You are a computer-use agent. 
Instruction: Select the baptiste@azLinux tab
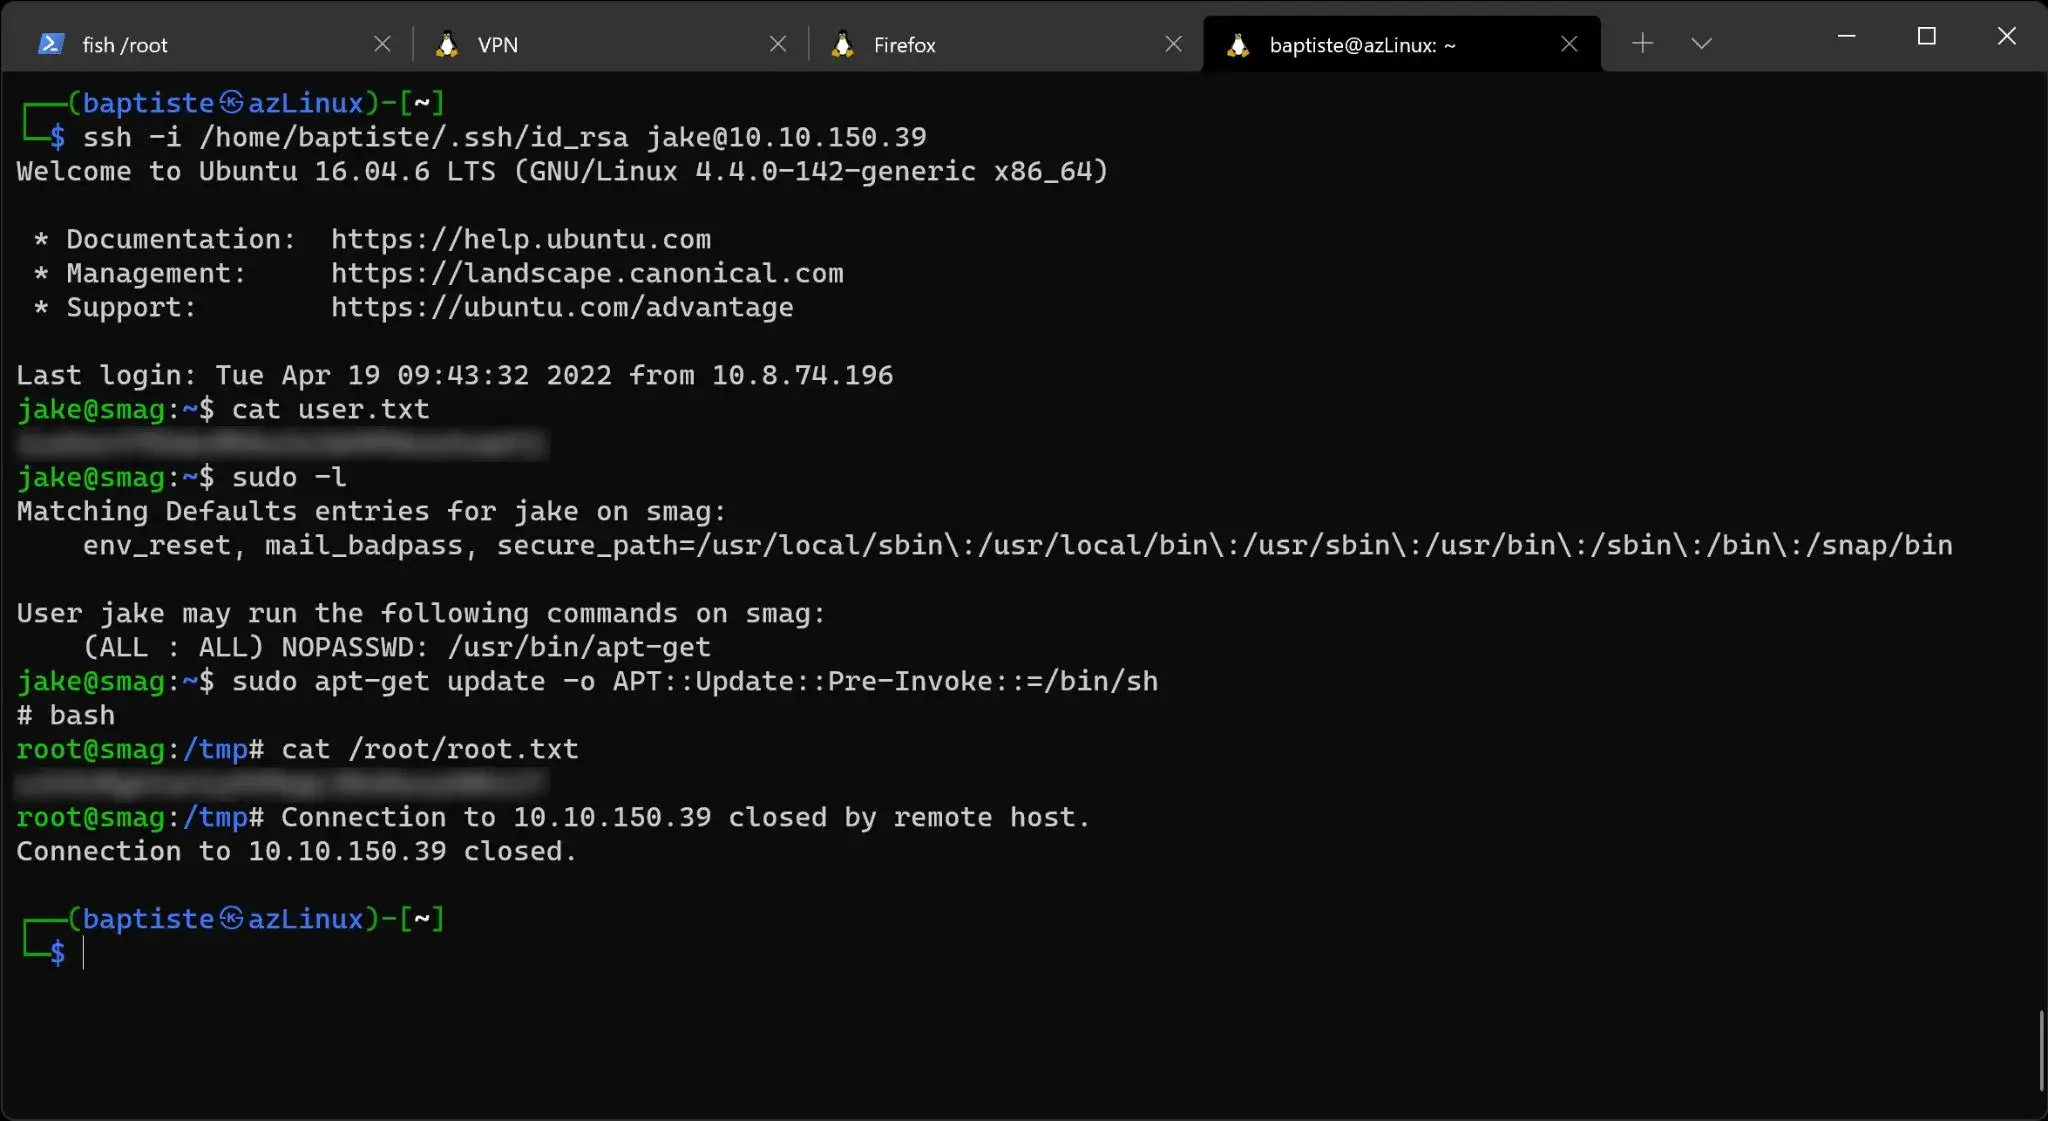coord(1380,44)
